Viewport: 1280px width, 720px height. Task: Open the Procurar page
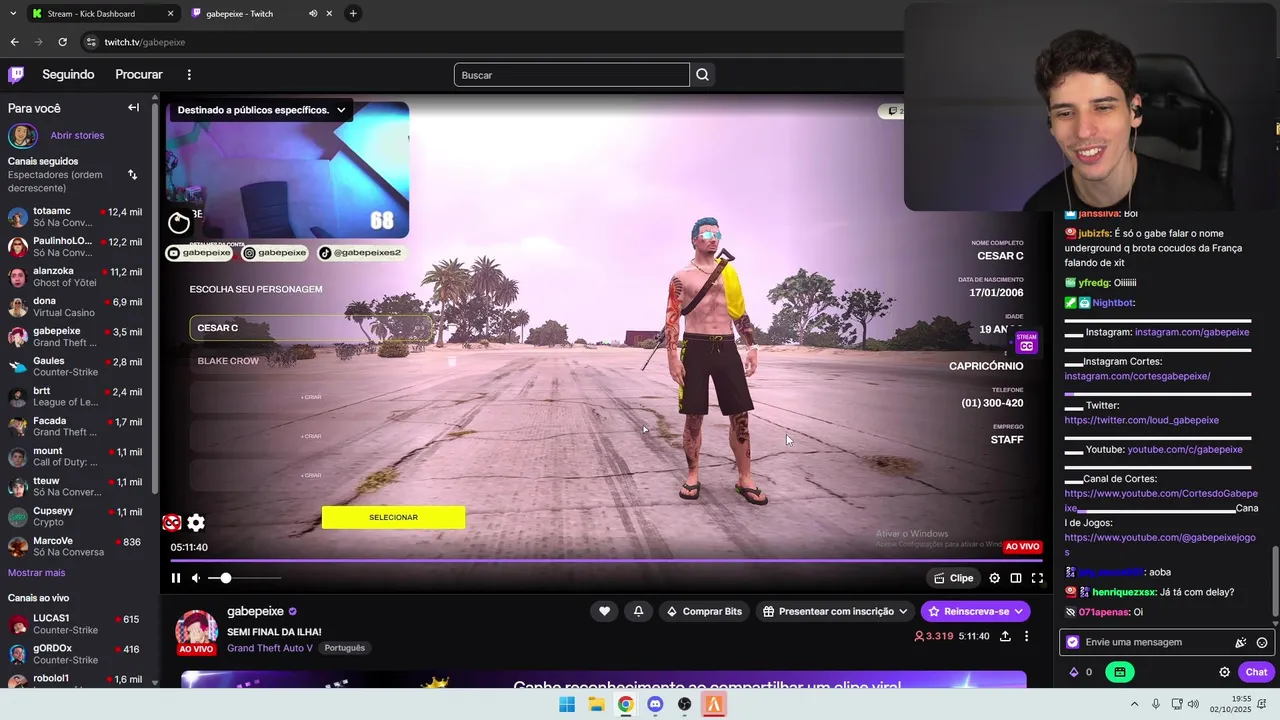click(x=139, y=75)
